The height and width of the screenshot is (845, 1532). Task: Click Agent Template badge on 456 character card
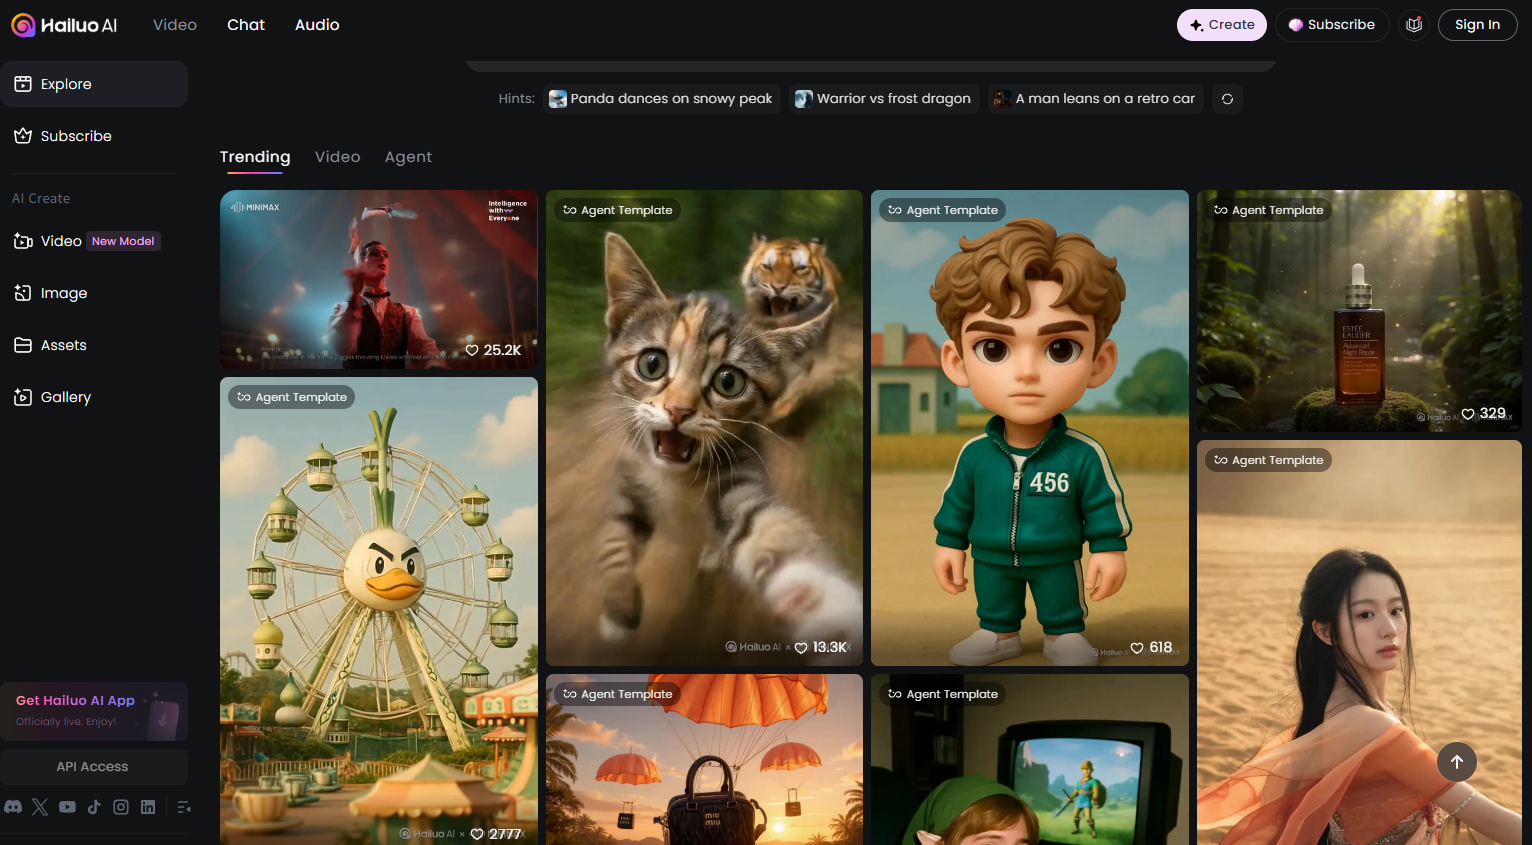point(943,210)
